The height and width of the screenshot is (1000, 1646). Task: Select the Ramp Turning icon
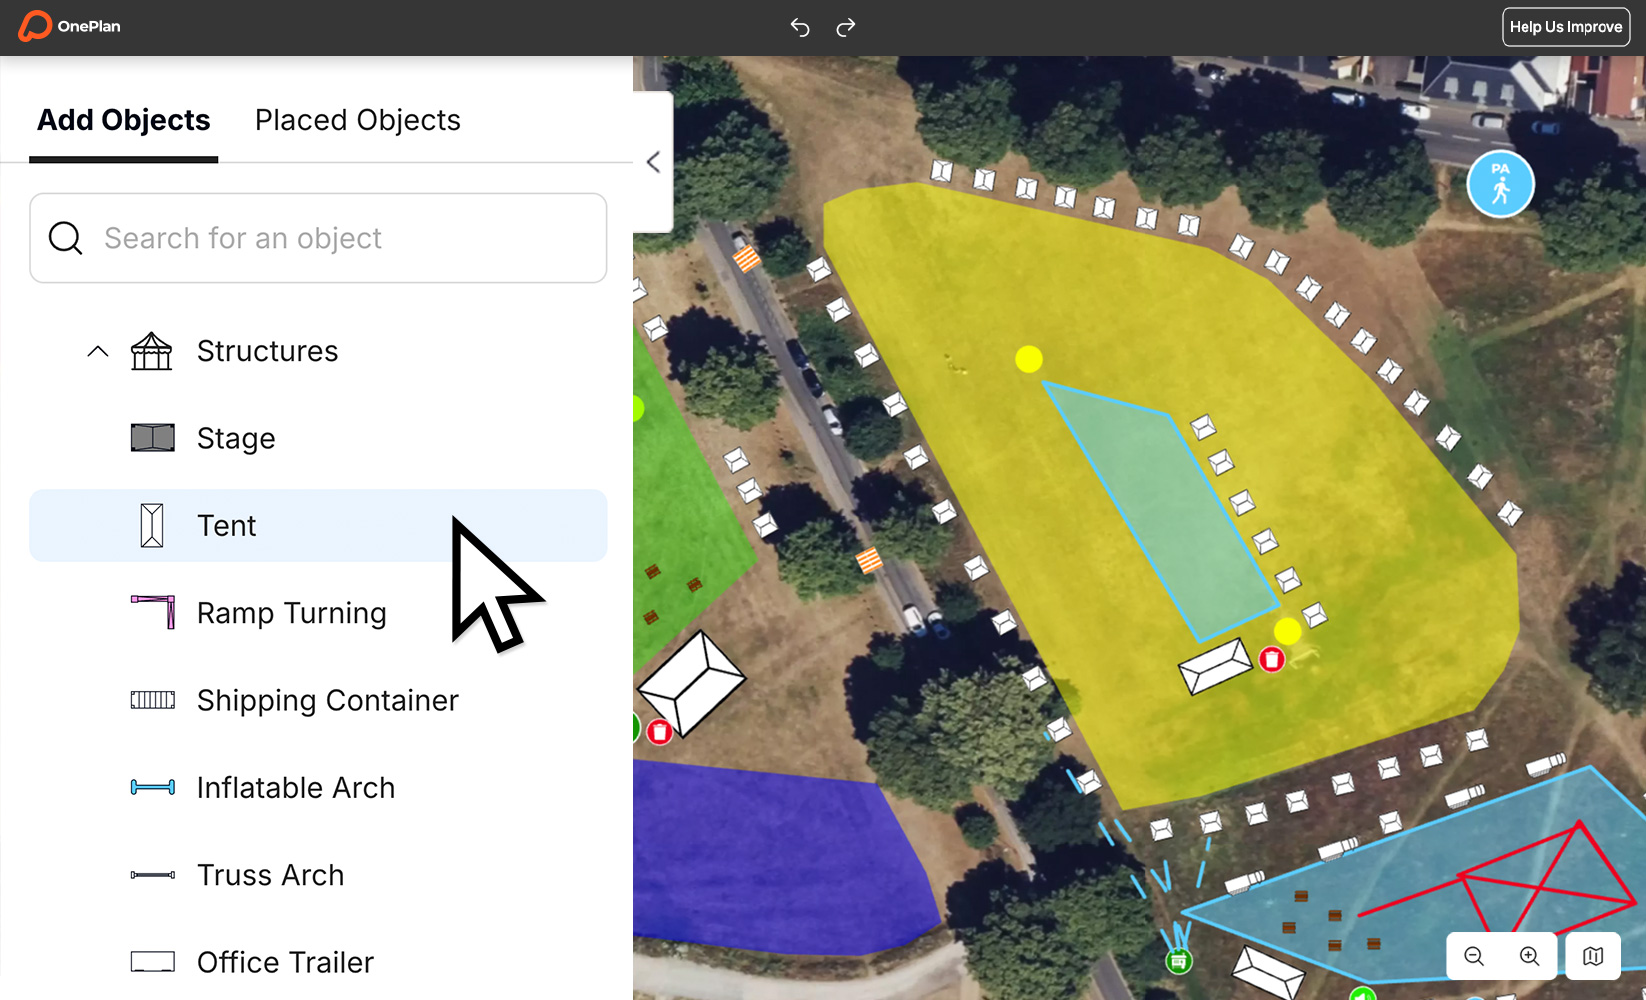click(152, 612)
